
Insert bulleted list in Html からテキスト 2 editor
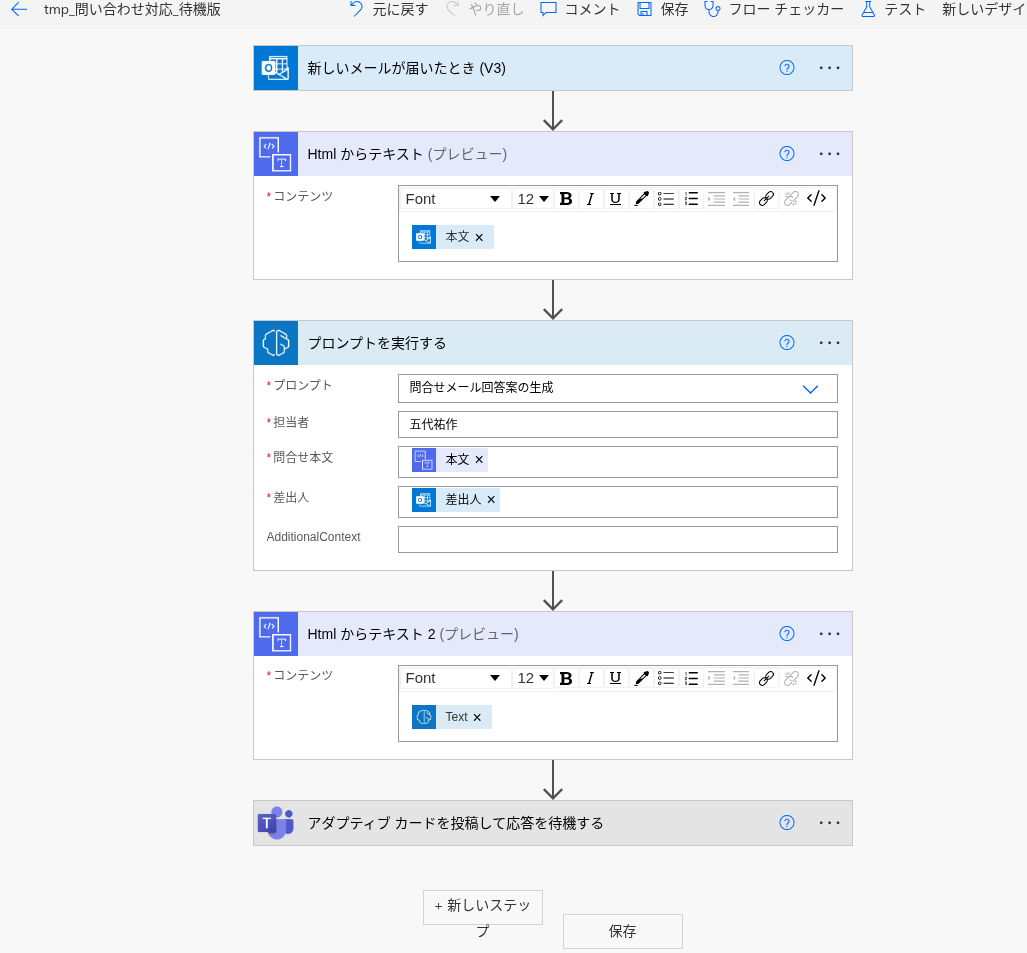pyautogui.click(x=665, y=679)
